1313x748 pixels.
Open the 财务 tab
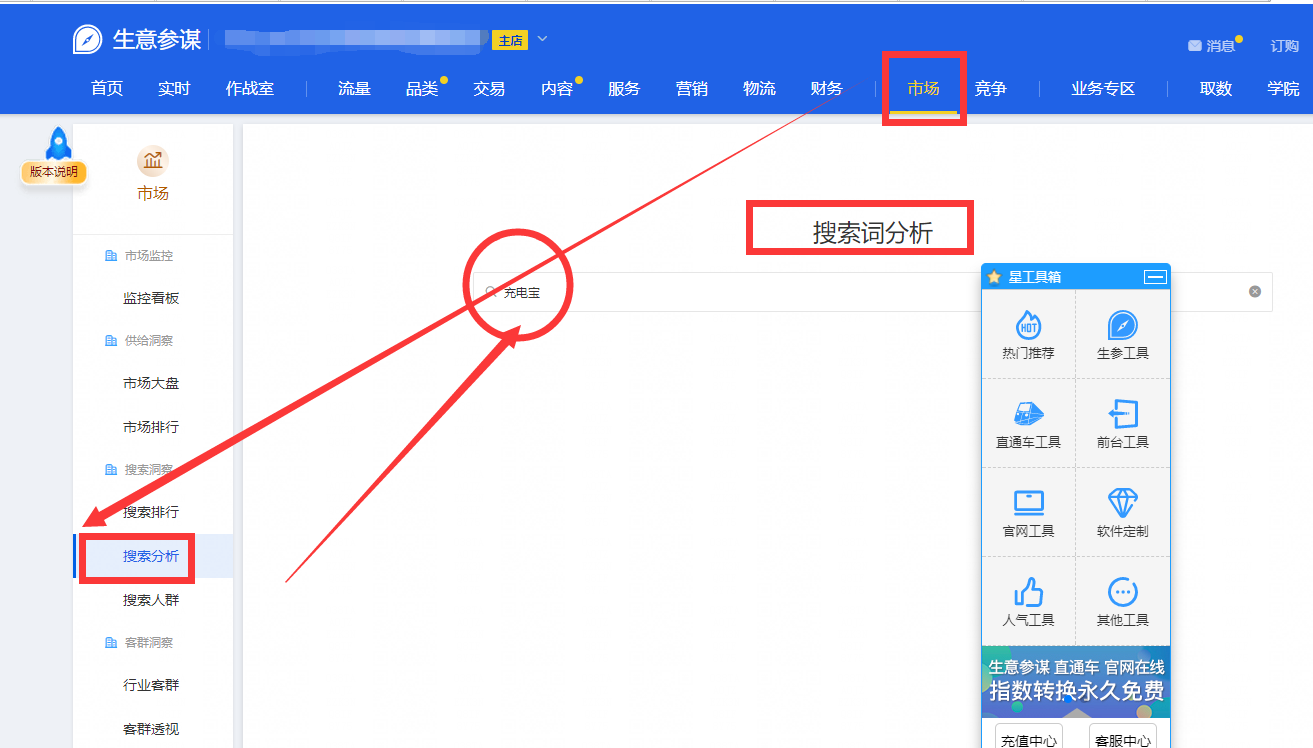827,89
